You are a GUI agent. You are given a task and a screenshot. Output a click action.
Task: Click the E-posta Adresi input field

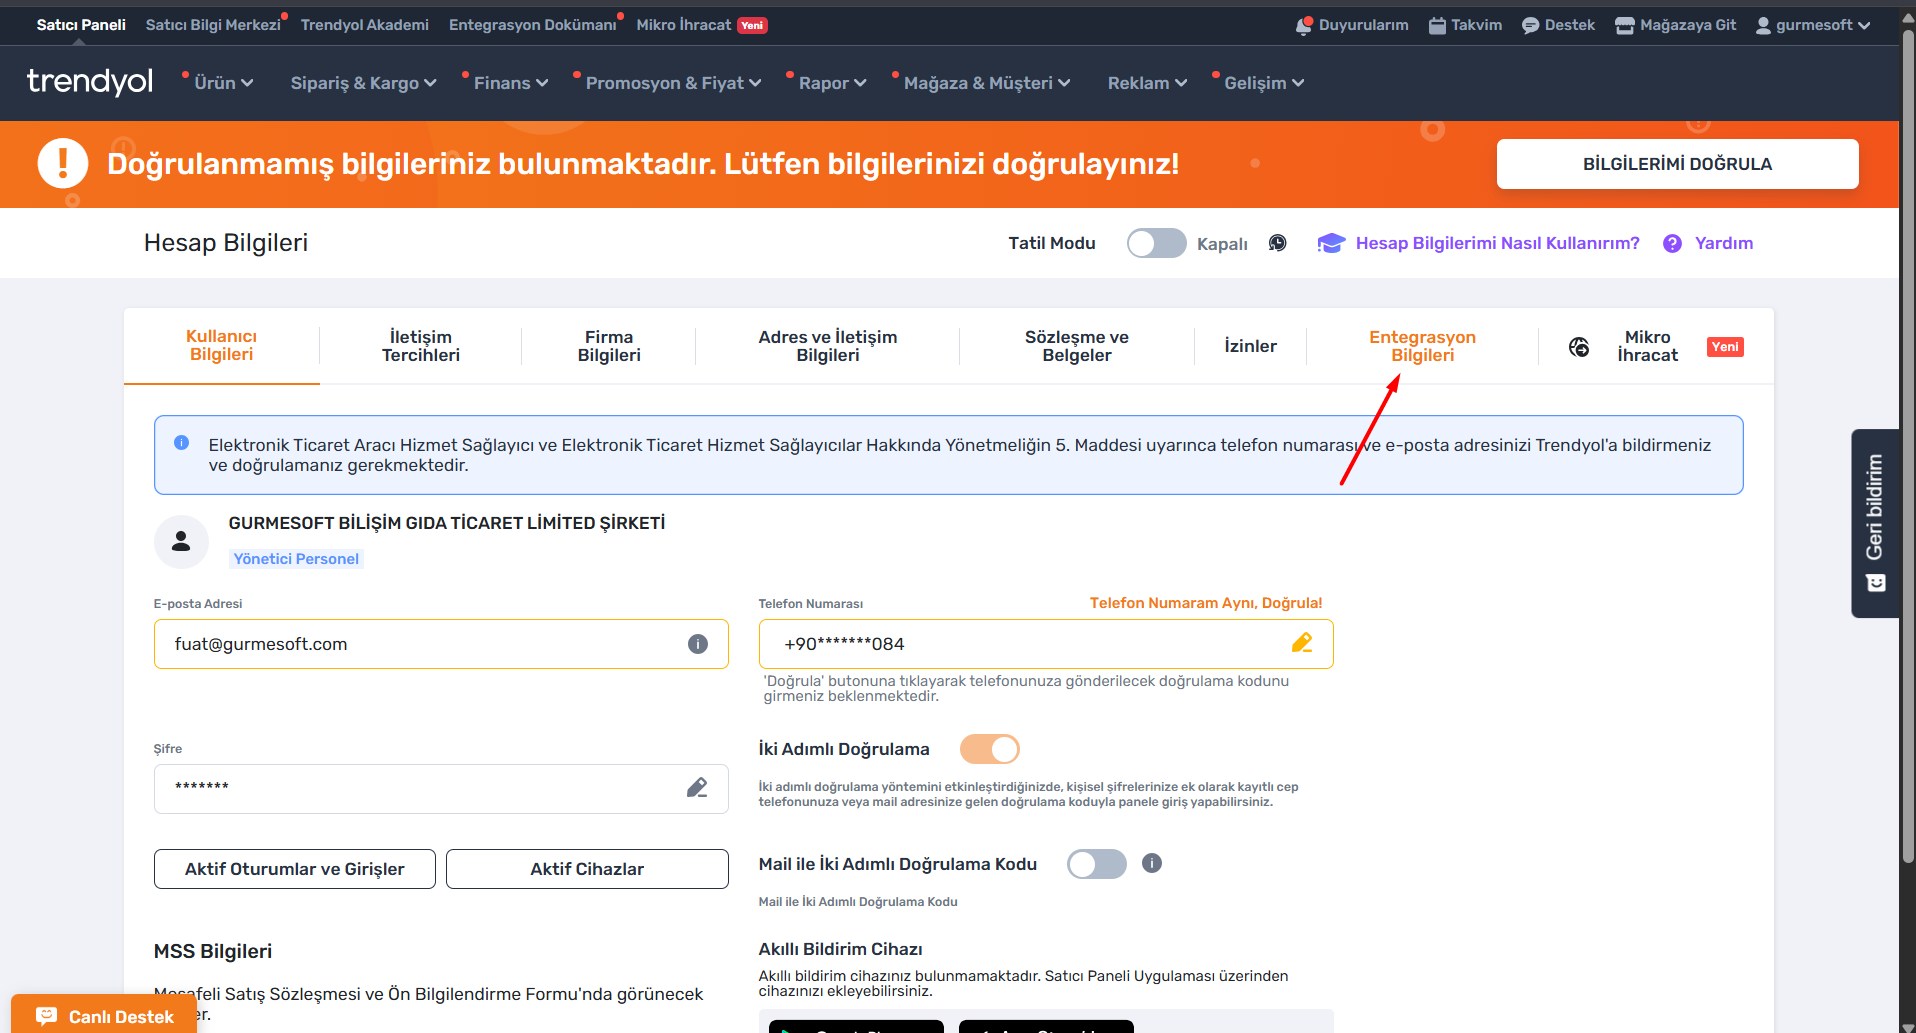(x=441, y=644)
